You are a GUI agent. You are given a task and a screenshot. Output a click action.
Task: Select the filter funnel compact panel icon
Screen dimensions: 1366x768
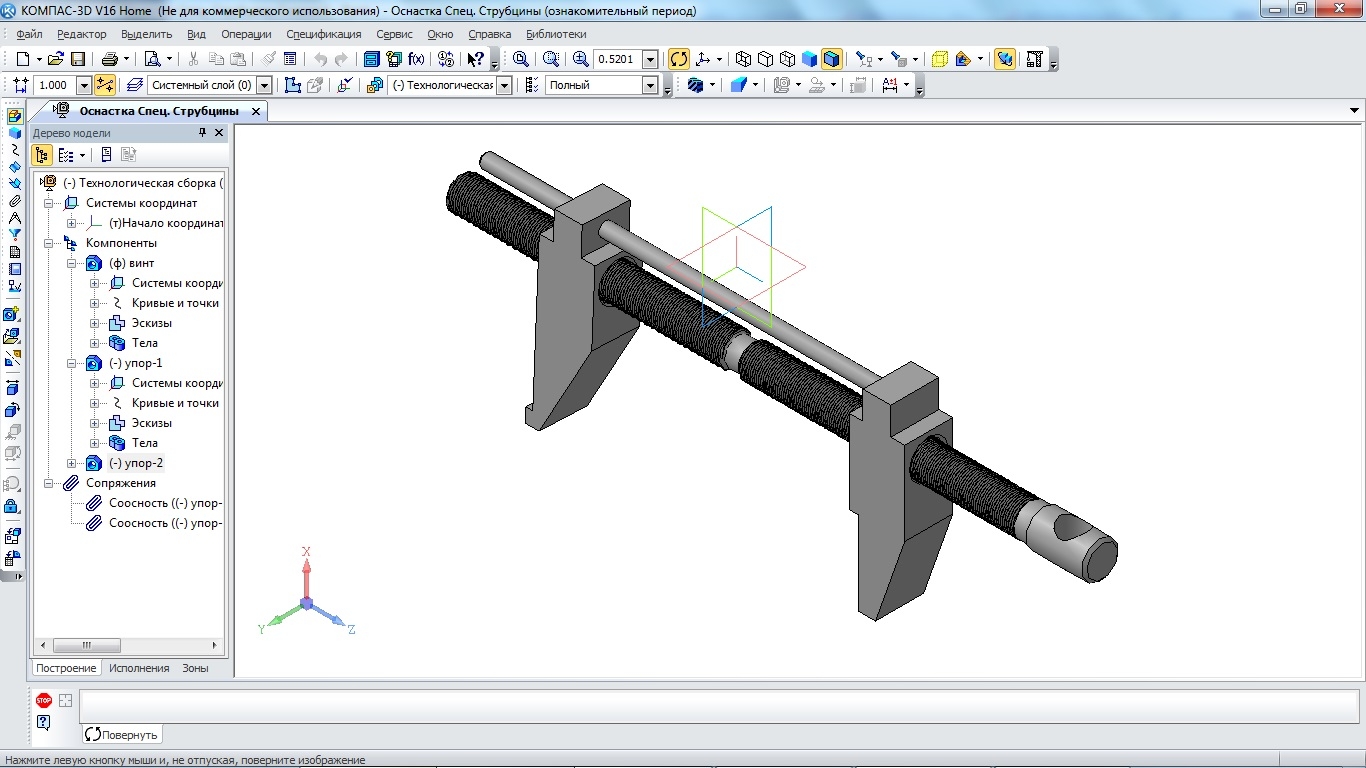pyautogui.click(x=14, y=235)
